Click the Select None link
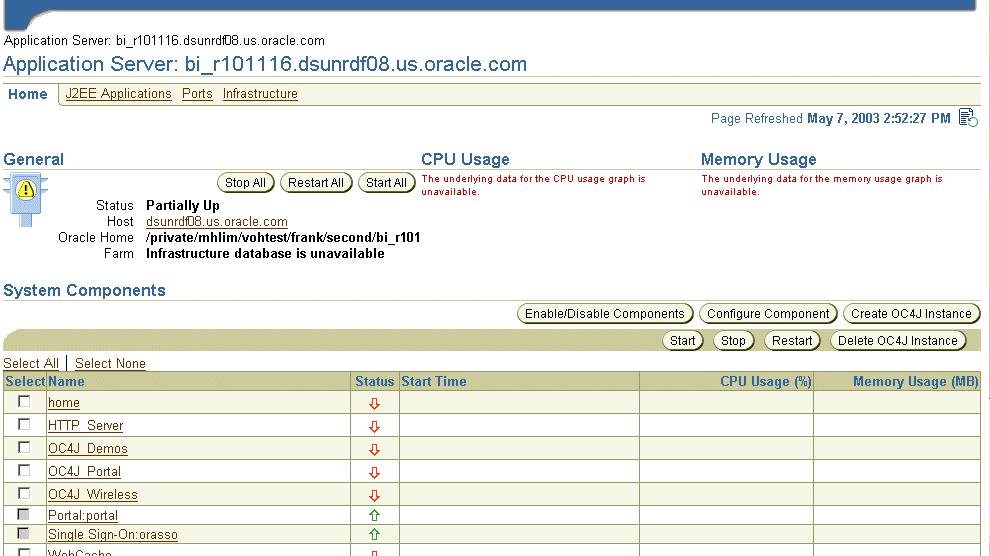Image resolution: width=990 pixels, height=556 pixels. (110, 364)
